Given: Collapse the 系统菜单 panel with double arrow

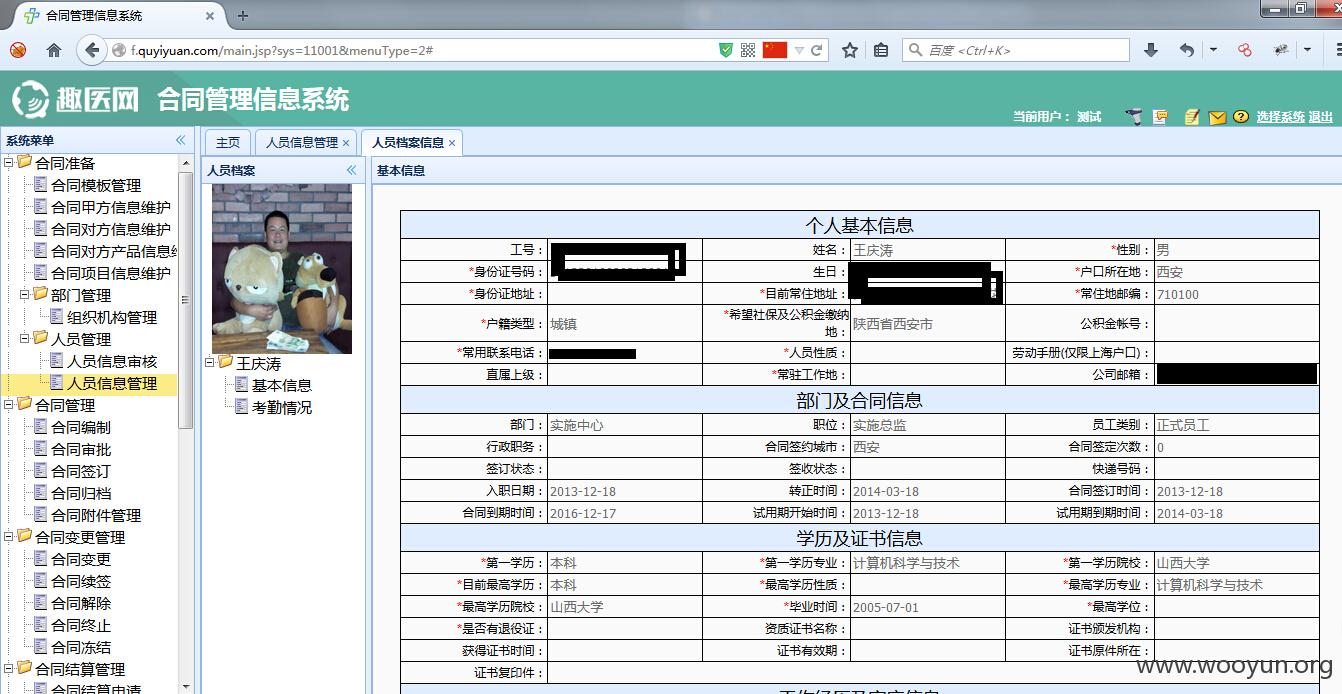Looking at the screenshot, I should pos(181,140).
